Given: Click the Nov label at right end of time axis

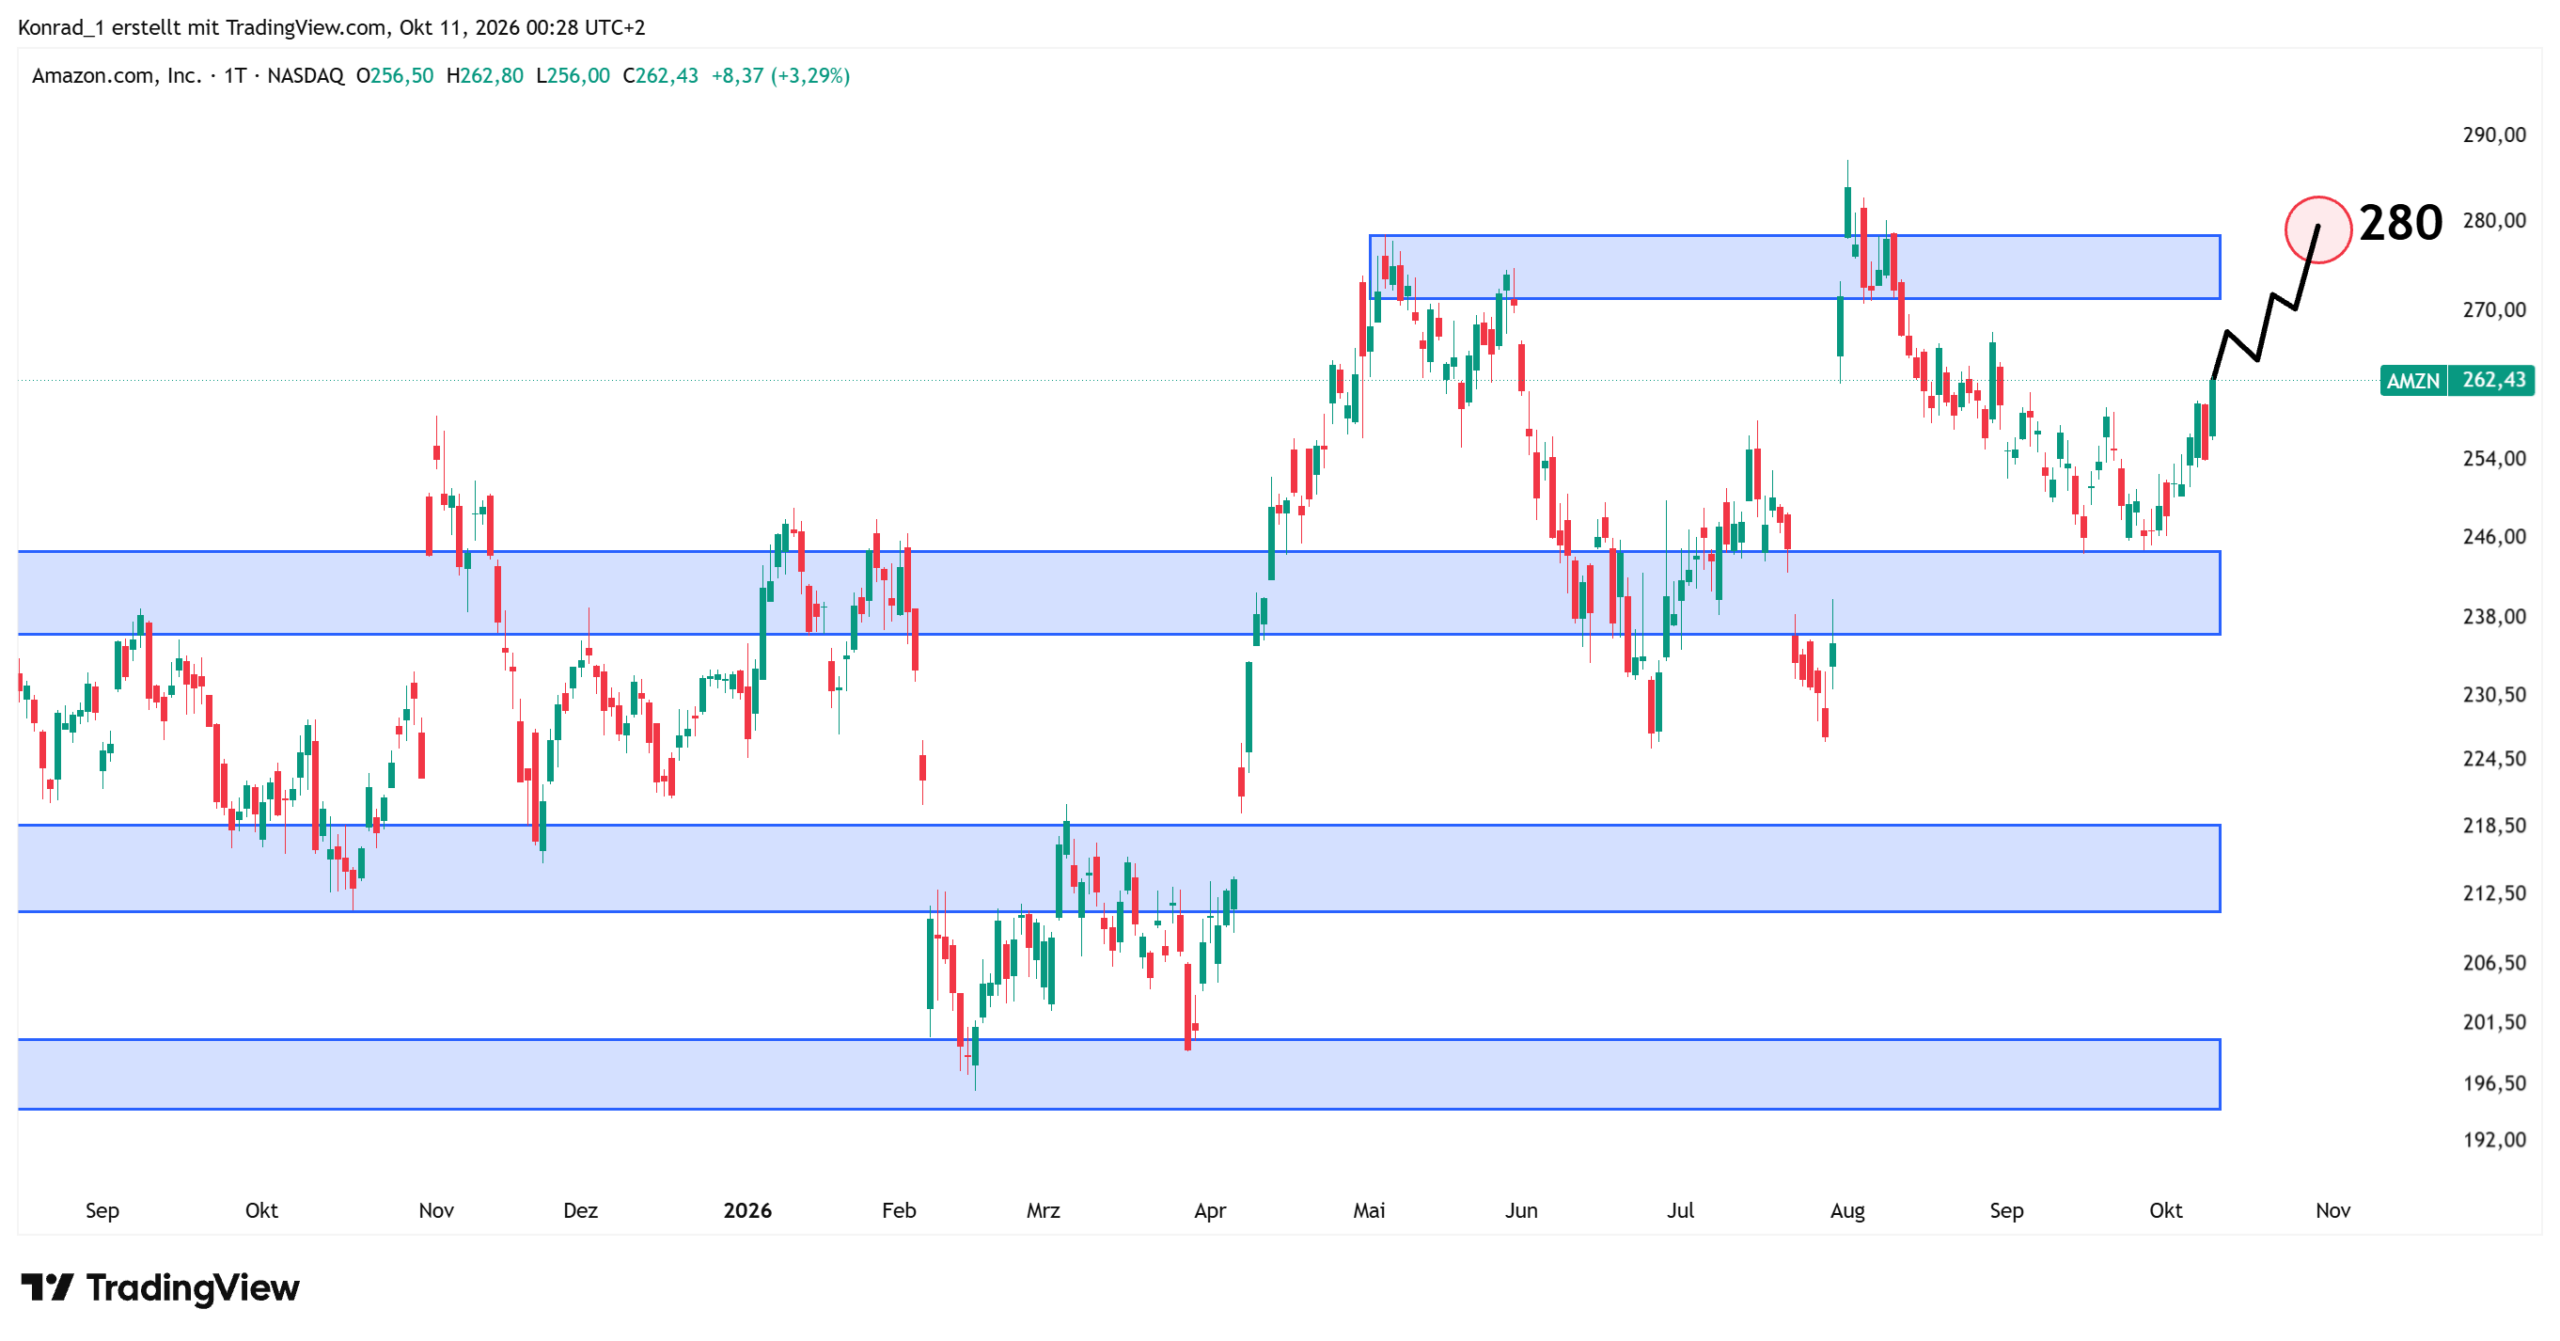Looking at the screenshot, I should 2333,1212.
